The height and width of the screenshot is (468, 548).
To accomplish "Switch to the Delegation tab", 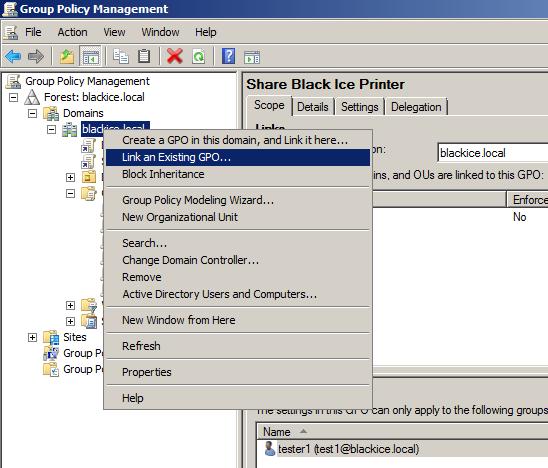I will [416, 107].
